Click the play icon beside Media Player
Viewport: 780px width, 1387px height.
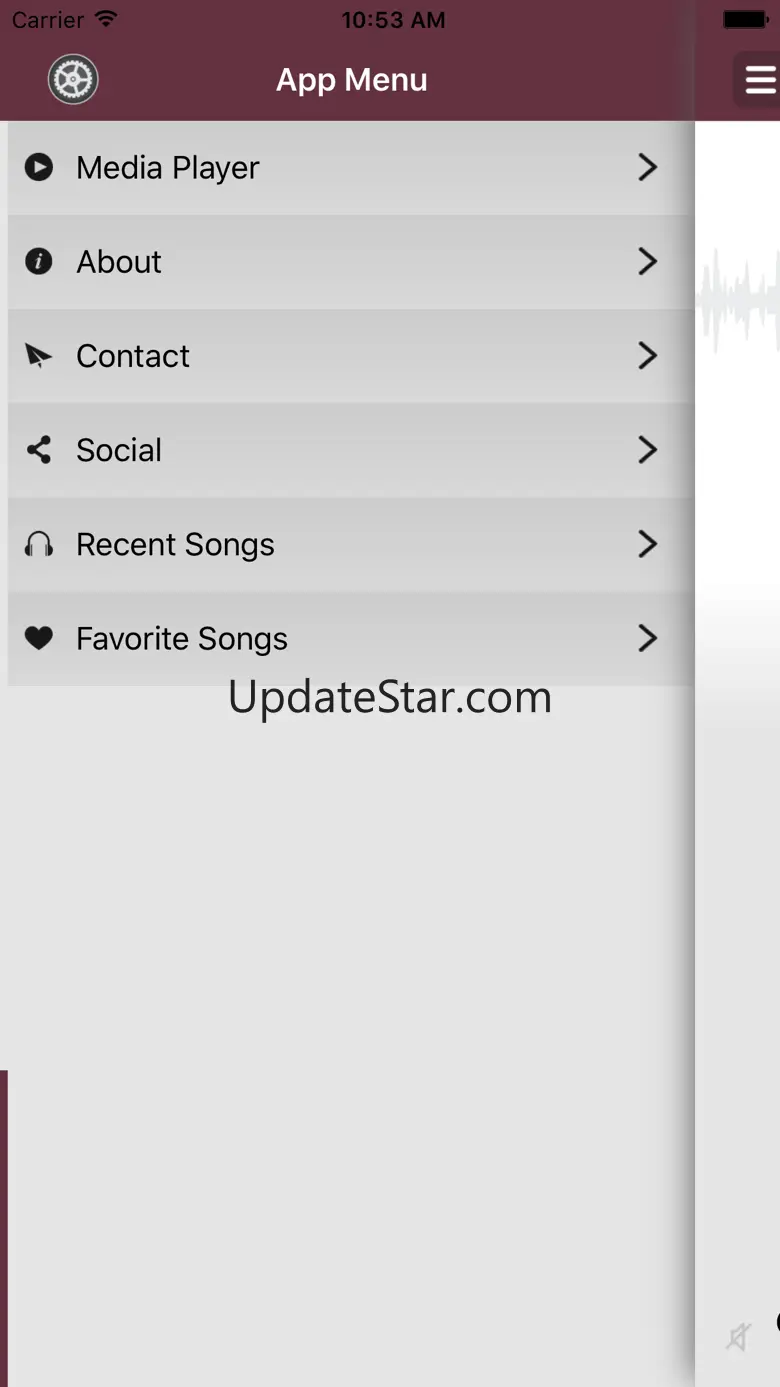39,167
